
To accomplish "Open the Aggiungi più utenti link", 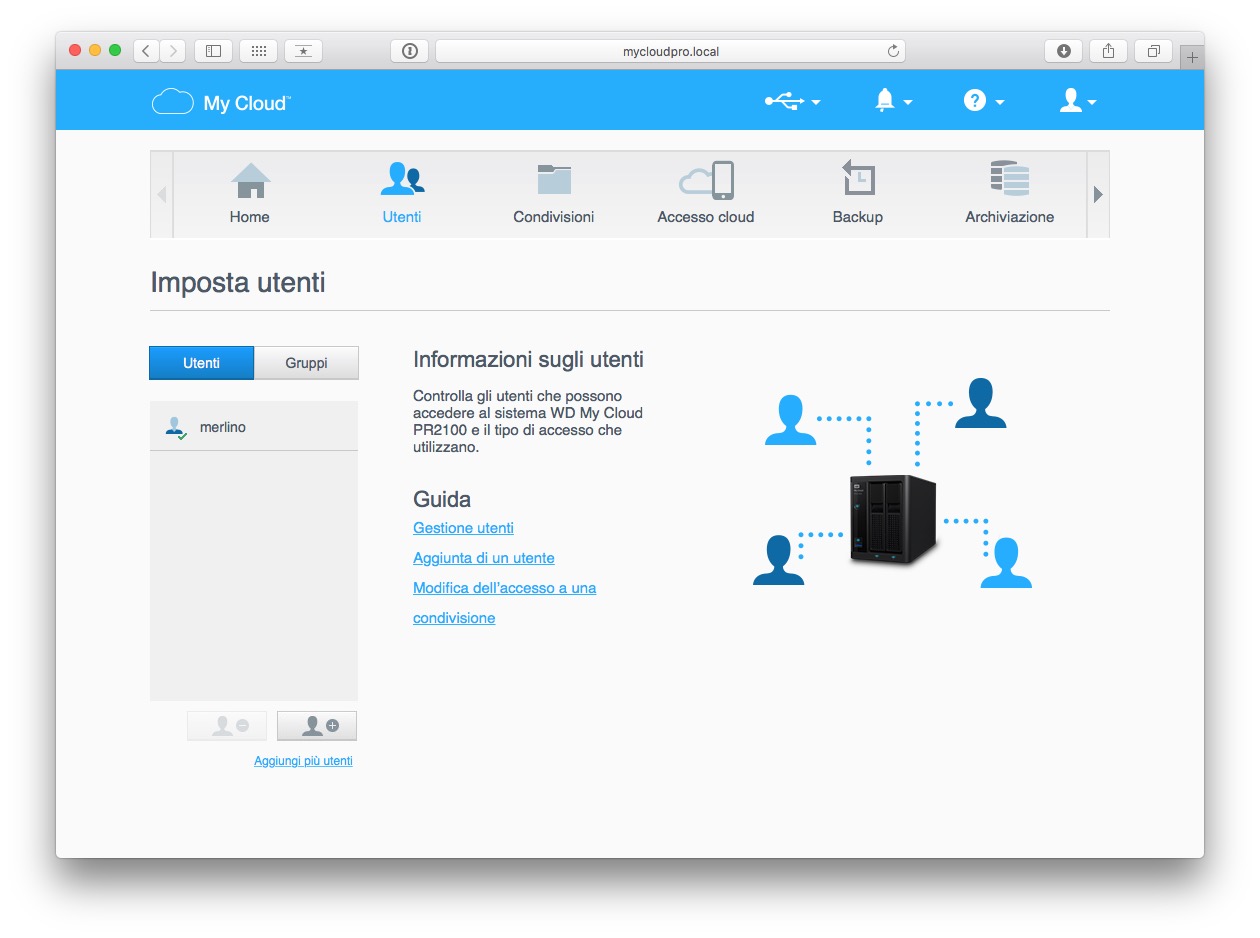I will [303, 761].
